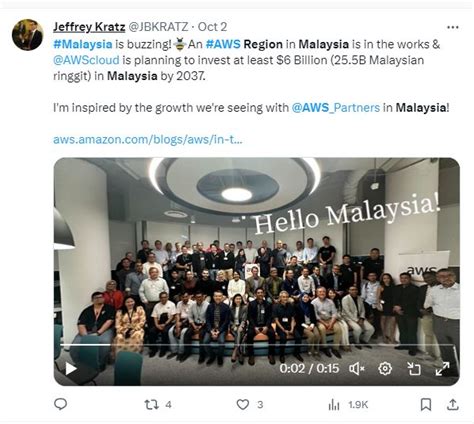Click Jeffrey Kratz's profile avatar
Image resolution: width=474 pixels, height=424 pixels.
(28, 35)
